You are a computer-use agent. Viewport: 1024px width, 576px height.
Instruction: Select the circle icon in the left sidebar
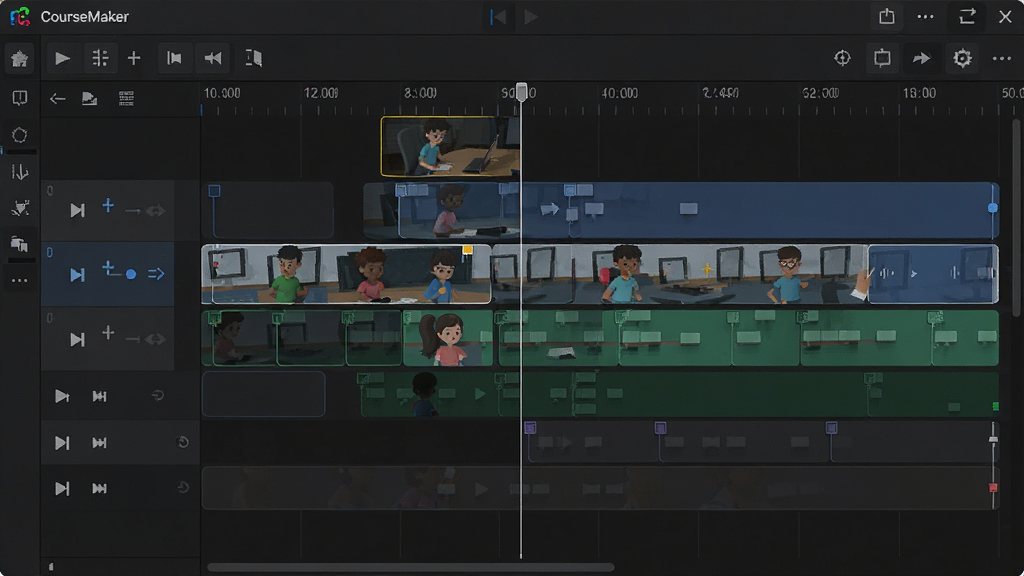tap(20, 135)
